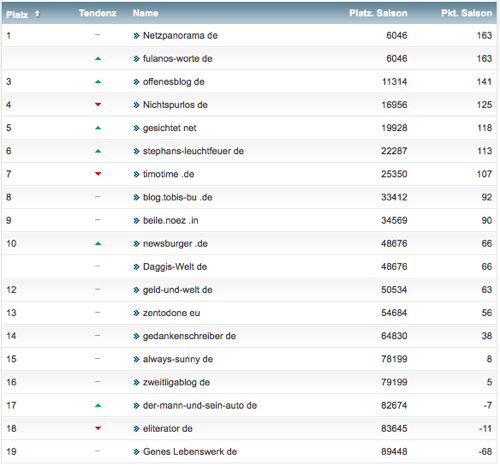Open the Genes Lebenswerk de link
This screenshot has height=466, width=500.
[x=190, y=452]
